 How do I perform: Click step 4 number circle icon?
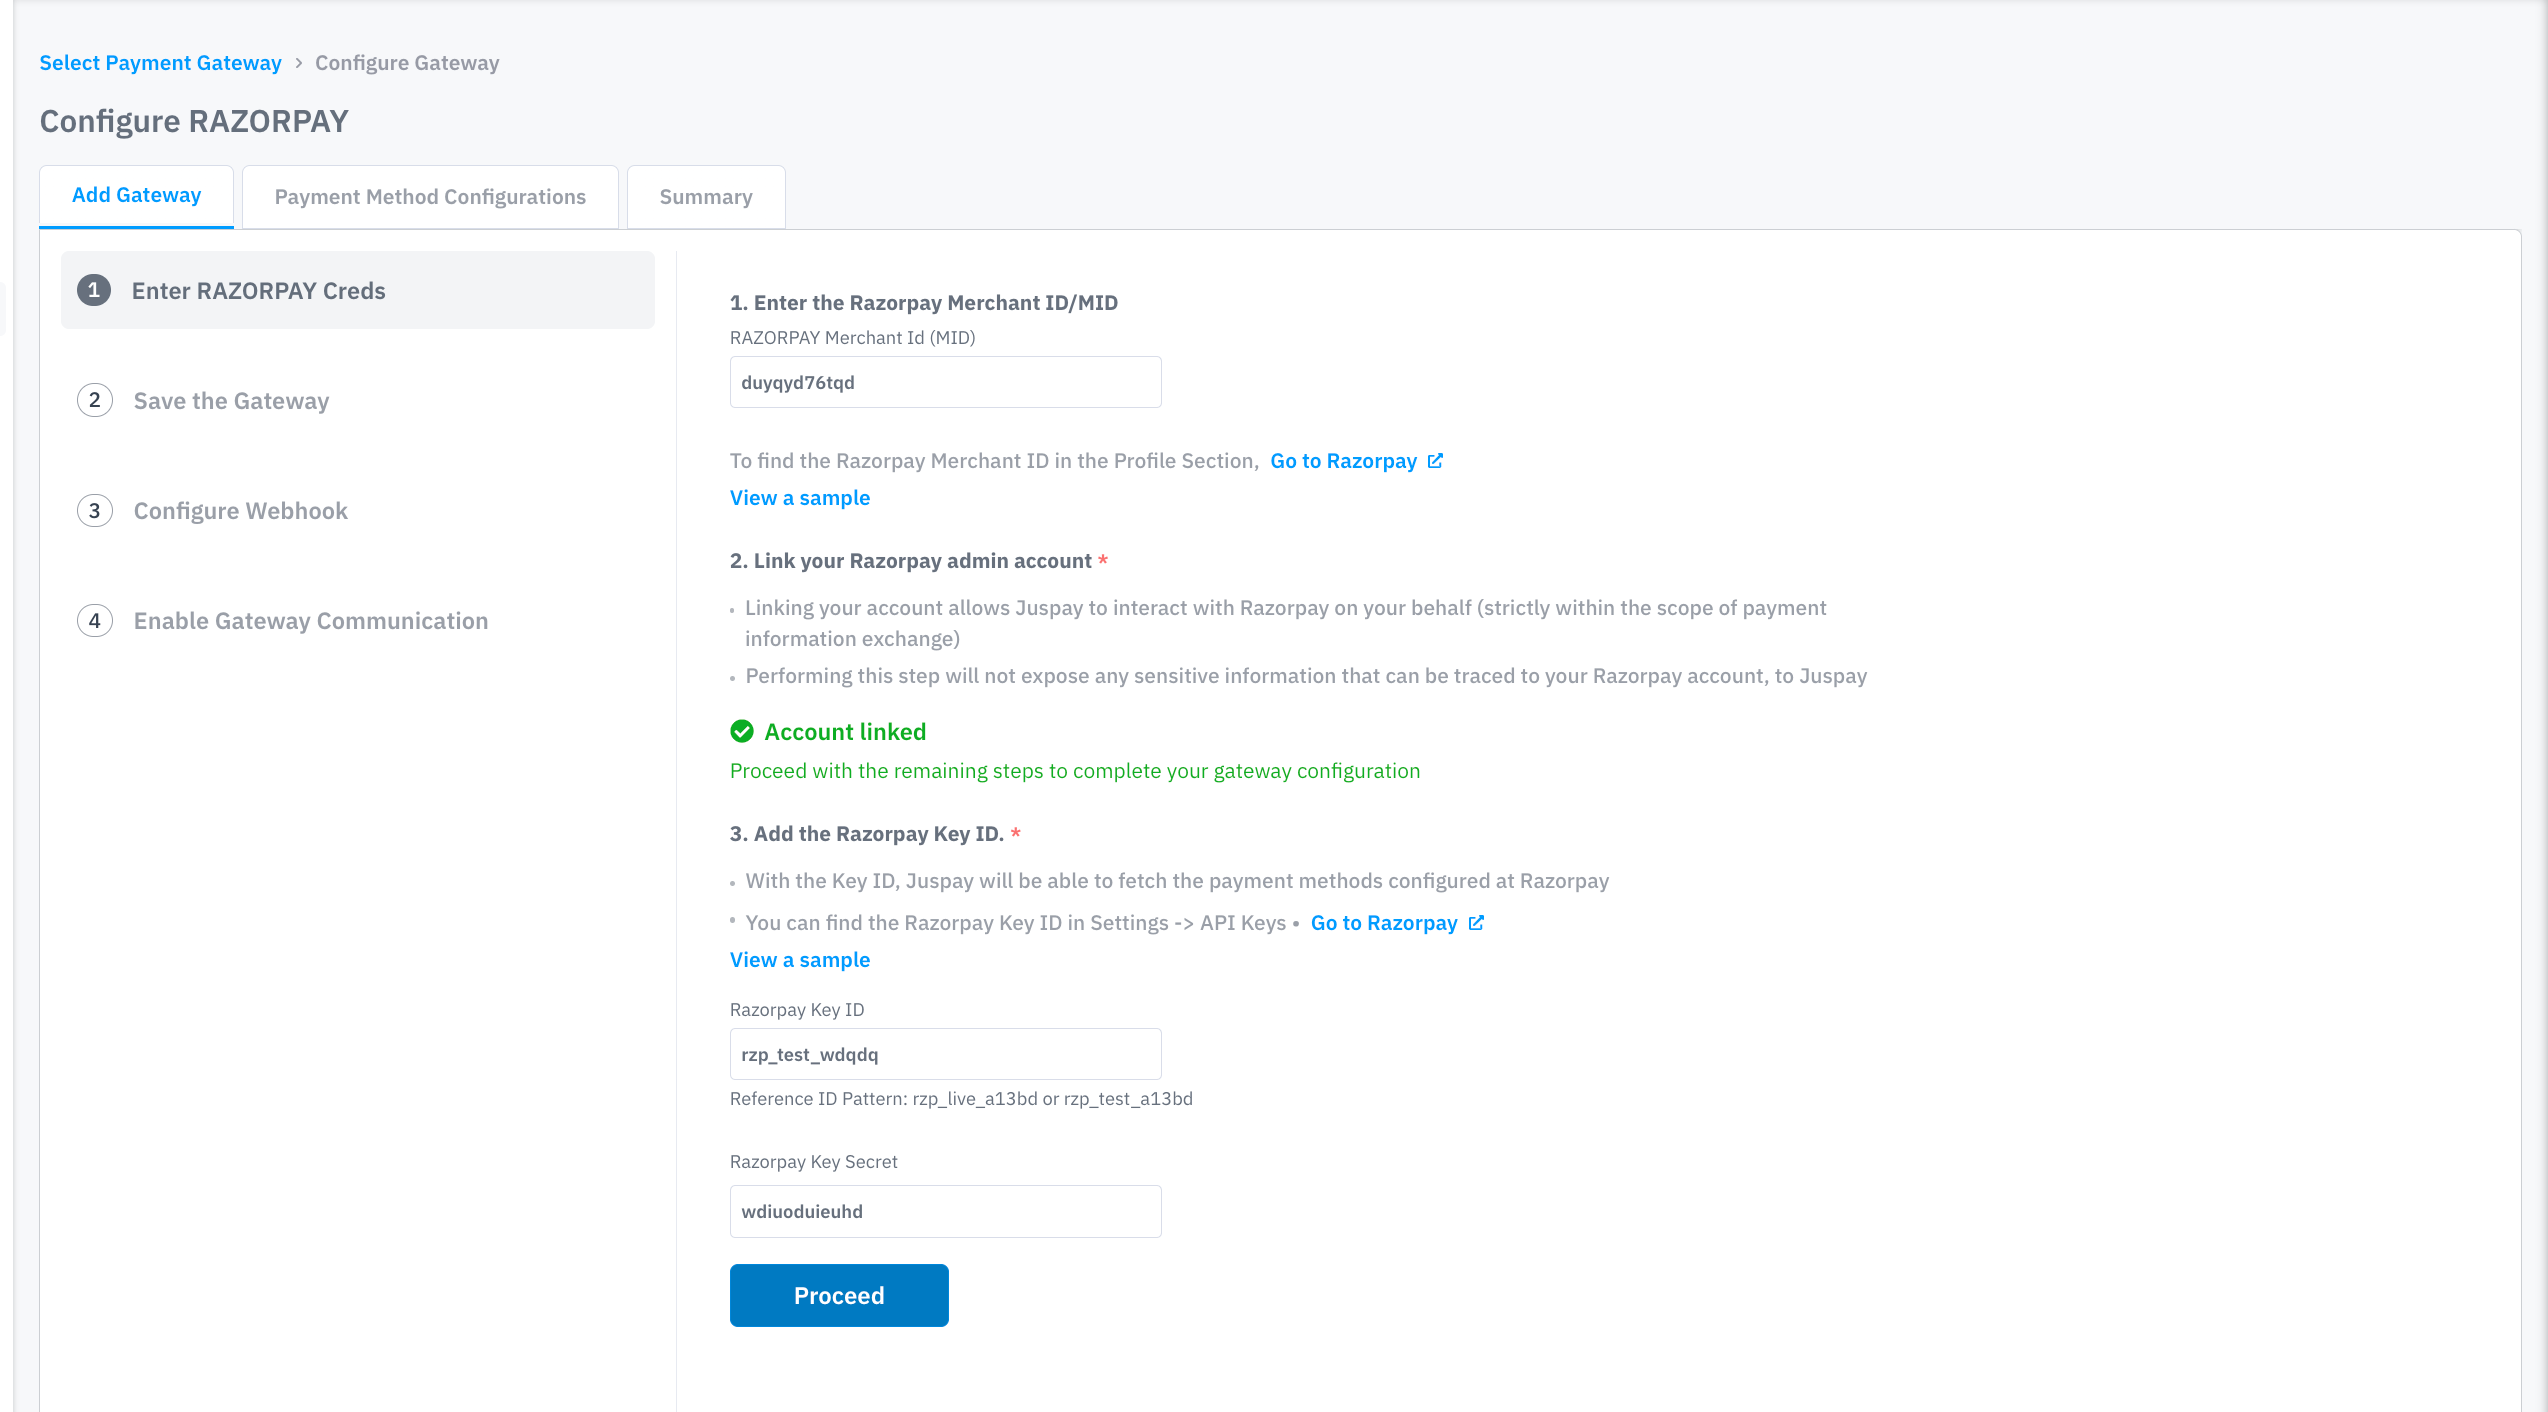pos(94,621)
